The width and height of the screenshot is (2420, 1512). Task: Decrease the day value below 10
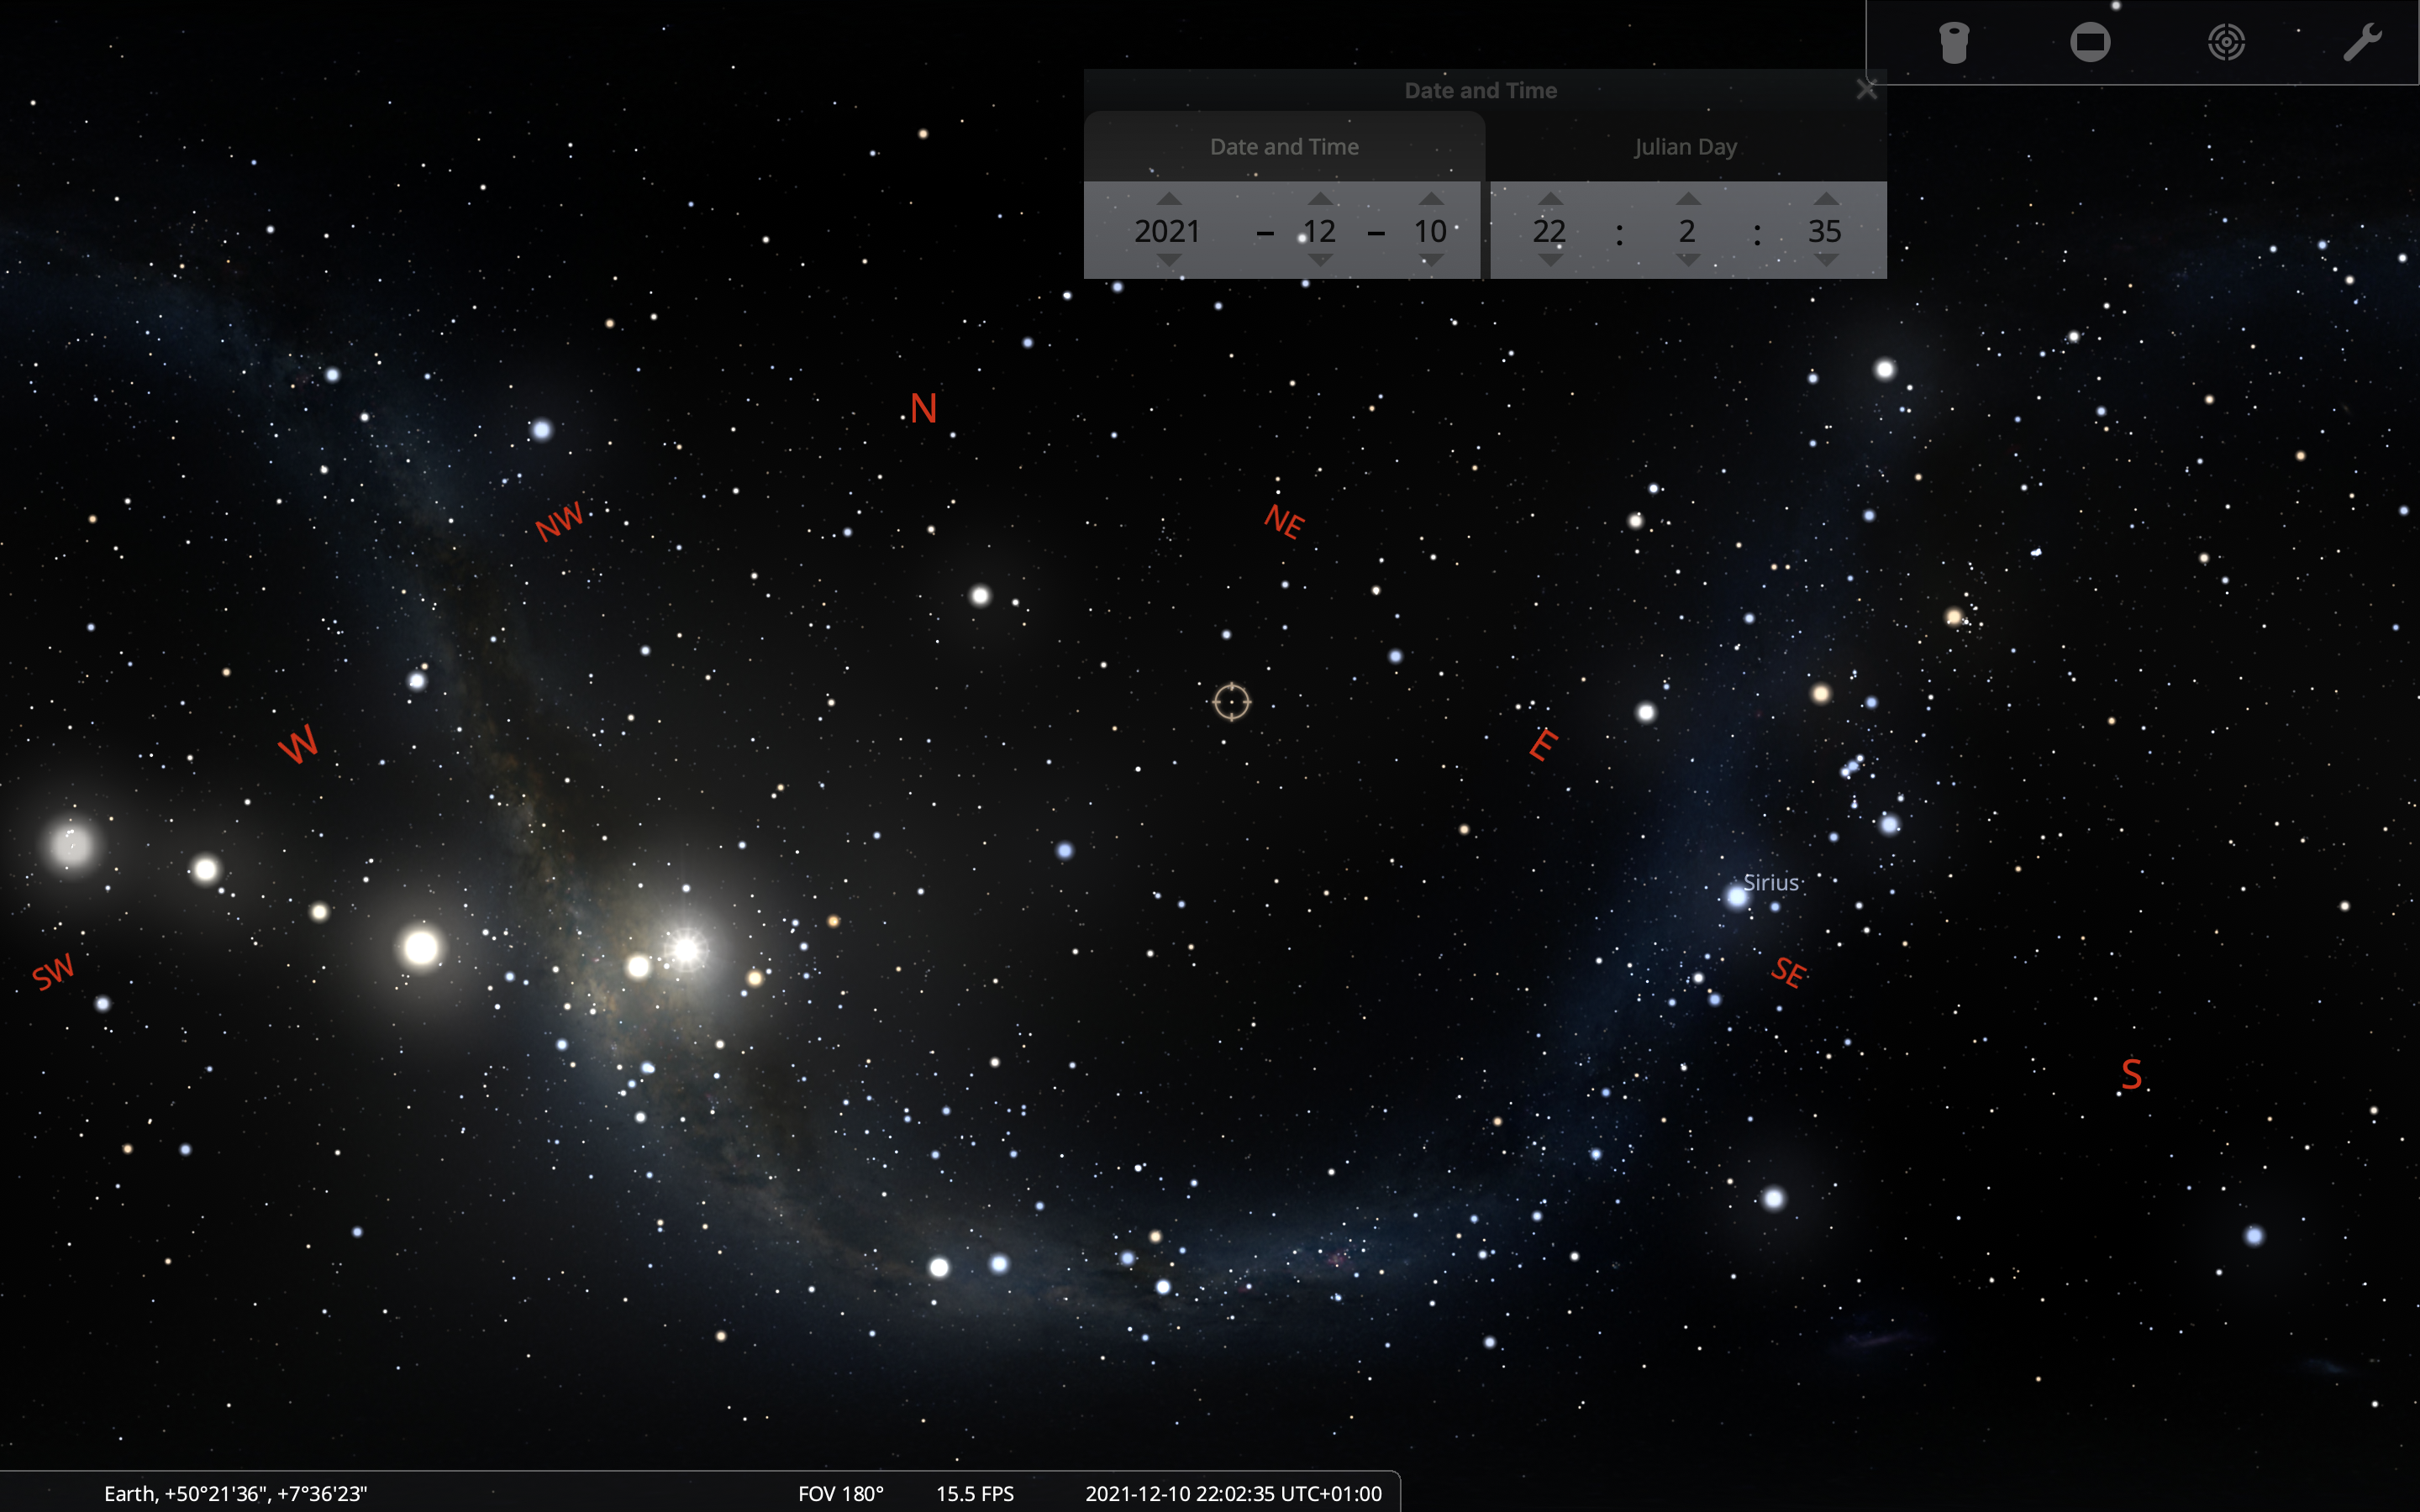pos(1431,261)
